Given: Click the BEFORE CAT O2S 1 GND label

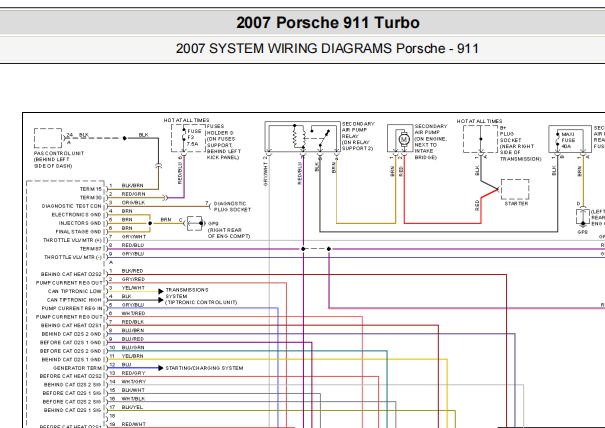Looking at the screenshot, I should coord(71,342).
